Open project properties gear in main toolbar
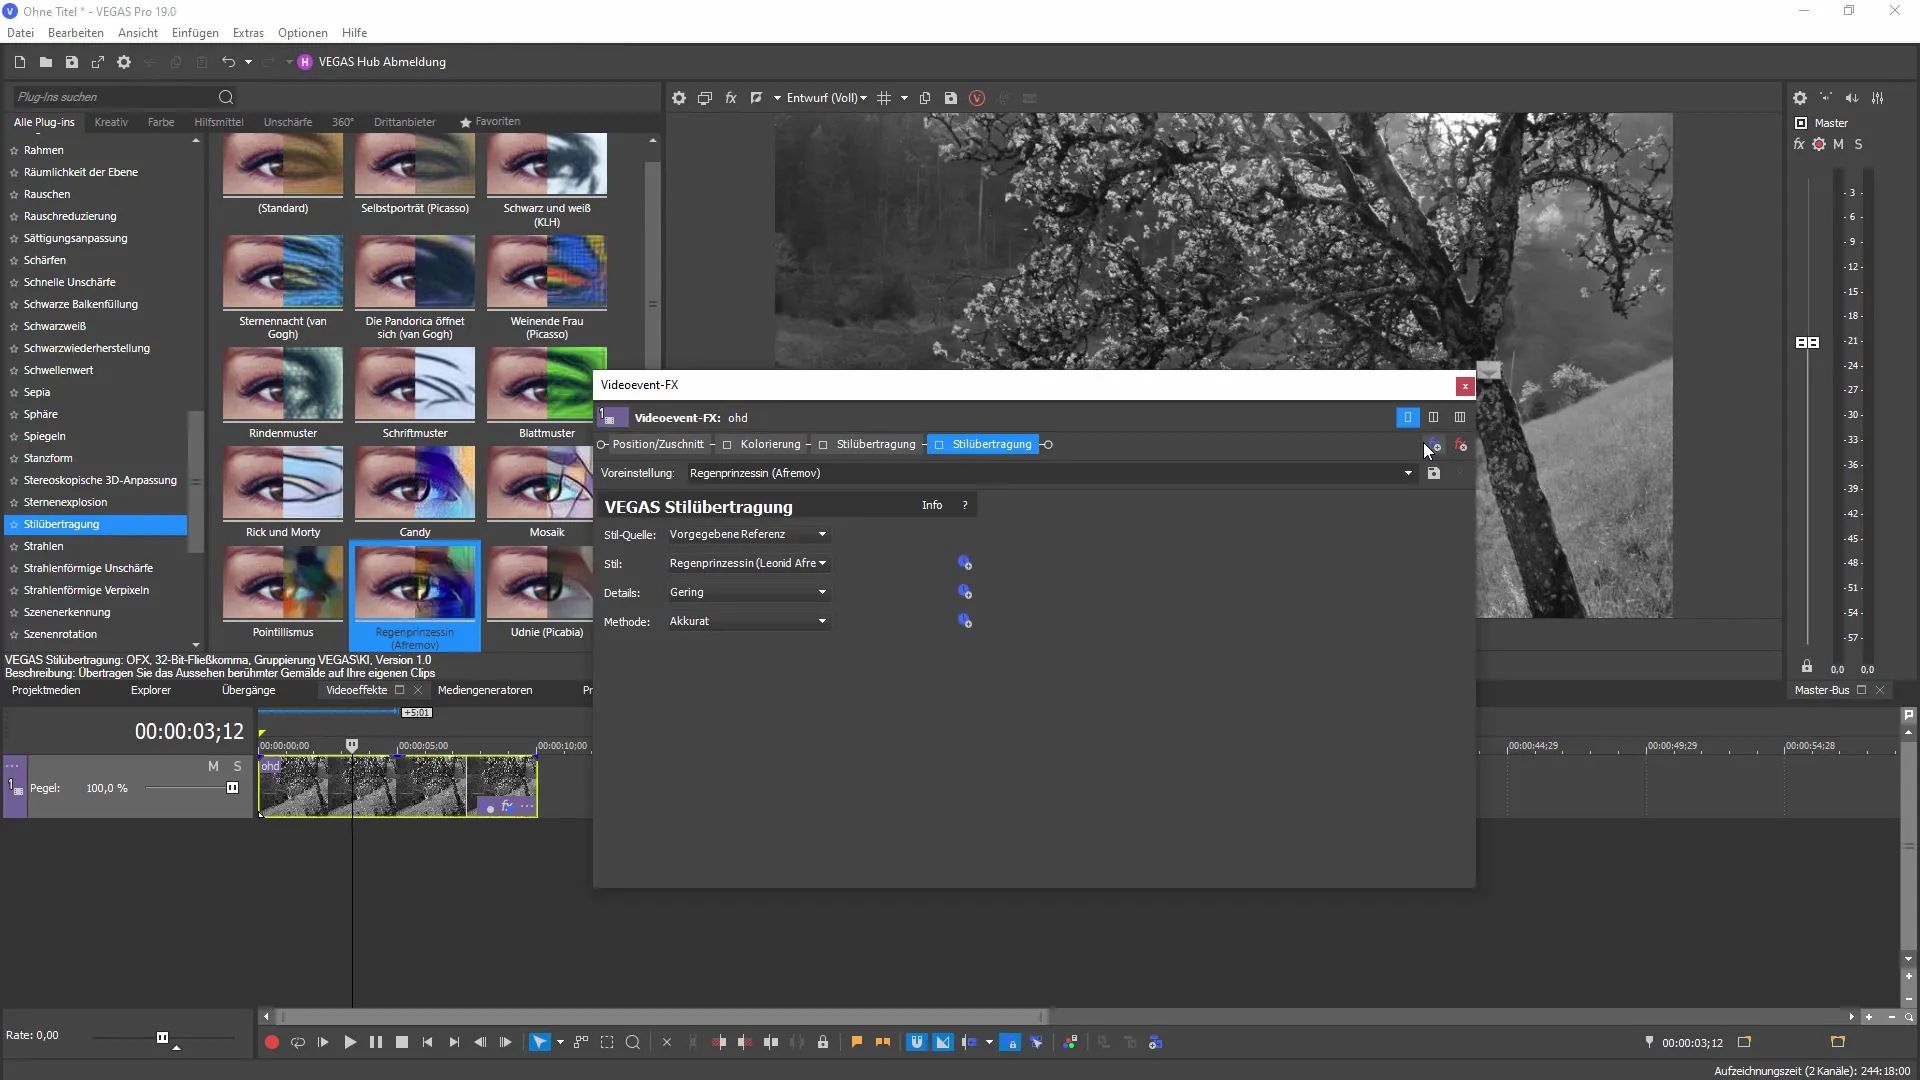Image resolution: width=1920 pixels, height=1080 pixels. (123, 62)
